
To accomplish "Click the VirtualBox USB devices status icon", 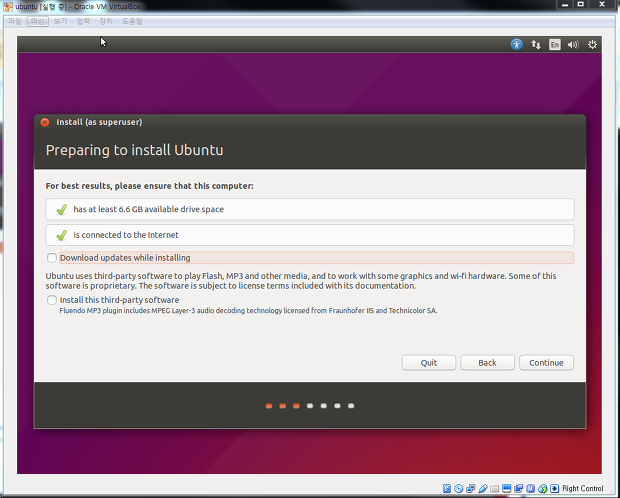I will pyautogui.click(x=483, y=489).
